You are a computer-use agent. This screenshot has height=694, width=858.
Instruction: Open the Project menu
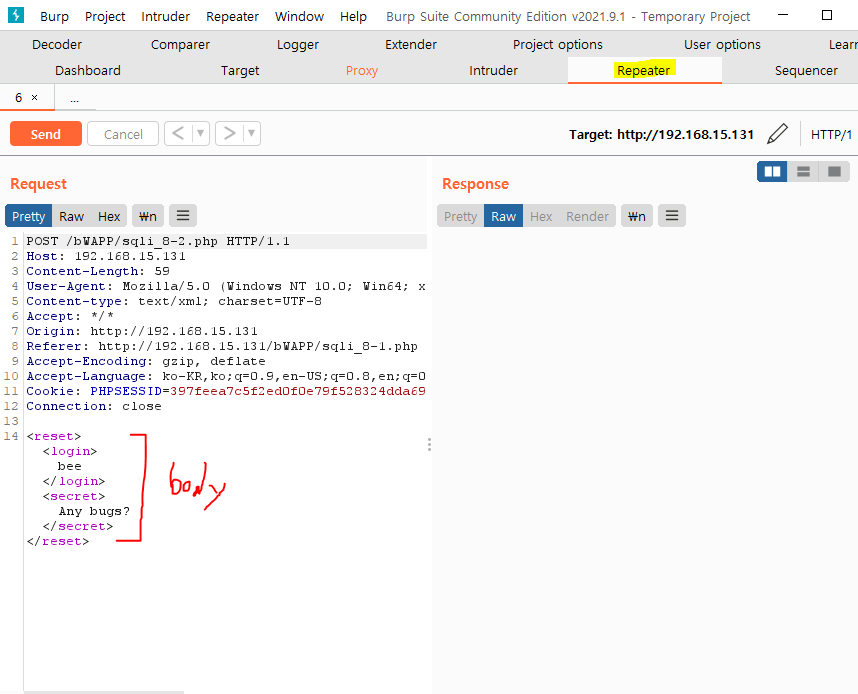click(x=105, y=16)
